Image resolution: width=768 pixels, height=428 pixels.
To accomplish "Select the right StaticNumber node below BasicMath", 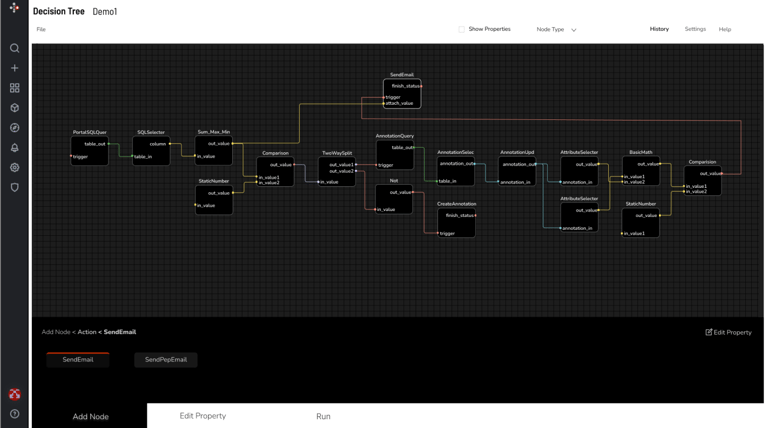I will [x=641, y=222].
